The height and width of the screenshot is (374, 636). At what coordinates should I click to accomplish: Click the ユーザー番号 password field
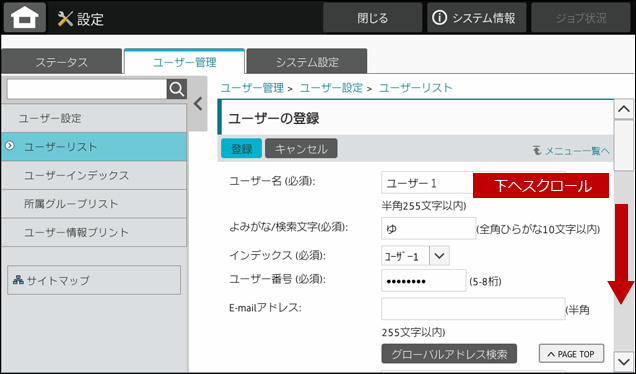(x=423, y=280)
